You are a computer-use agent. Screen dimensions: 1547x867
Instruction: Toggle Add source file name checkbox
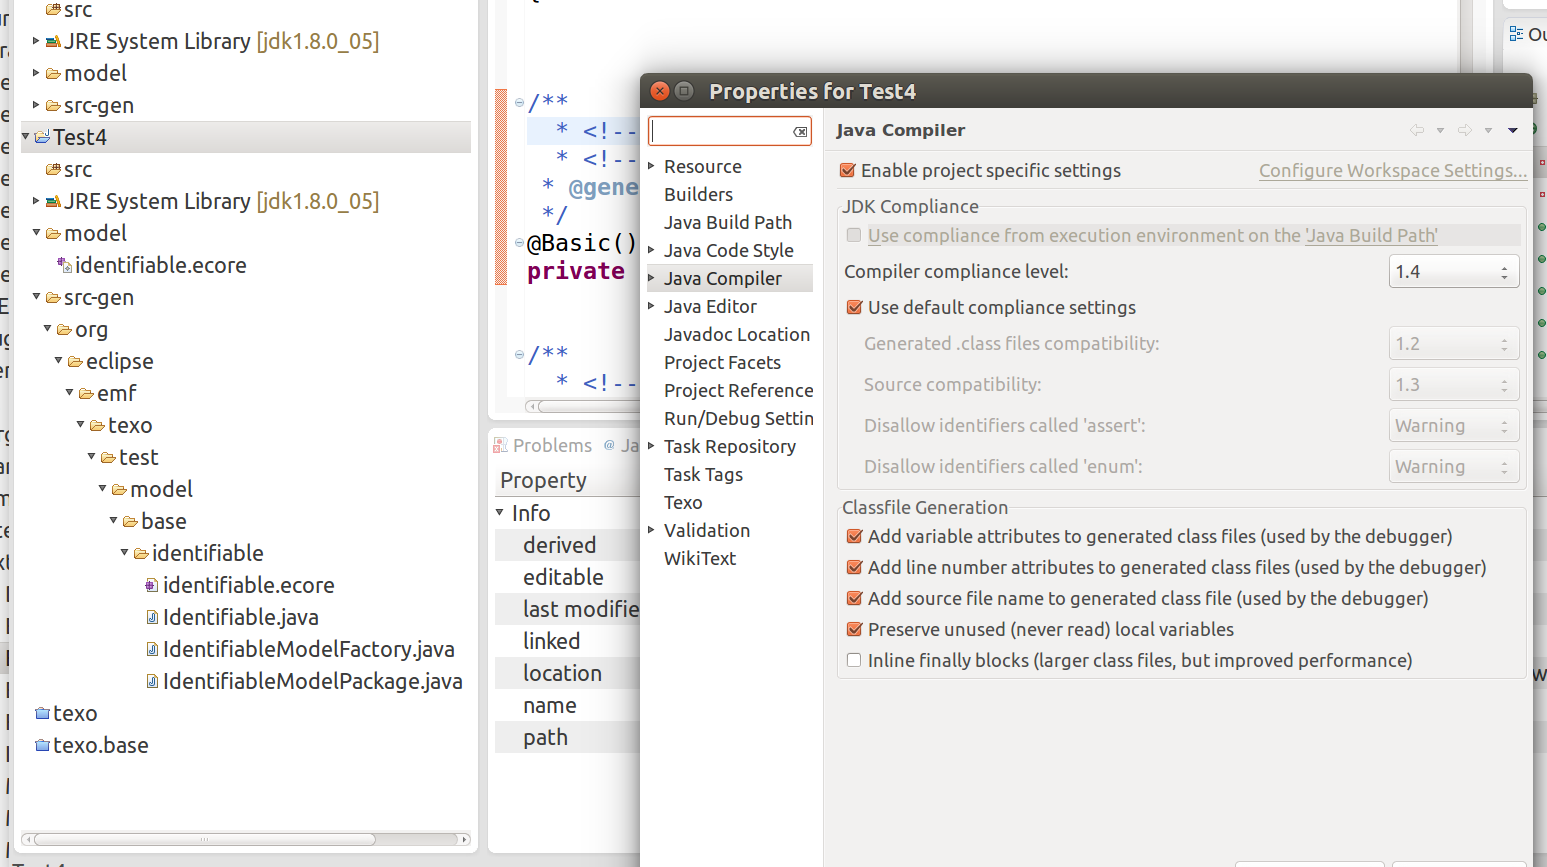pyautogui.click(x=855, y=598)
